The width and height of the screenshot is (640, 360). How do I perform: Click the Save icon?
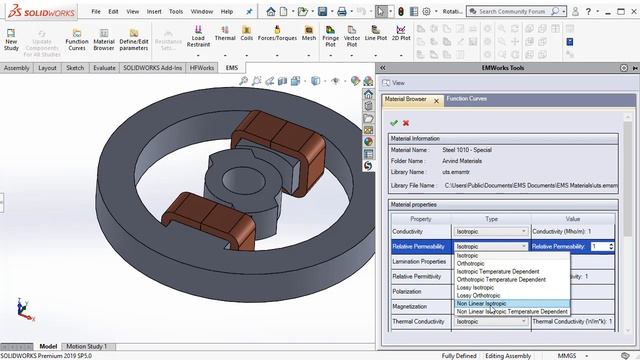tap(322, 11)
